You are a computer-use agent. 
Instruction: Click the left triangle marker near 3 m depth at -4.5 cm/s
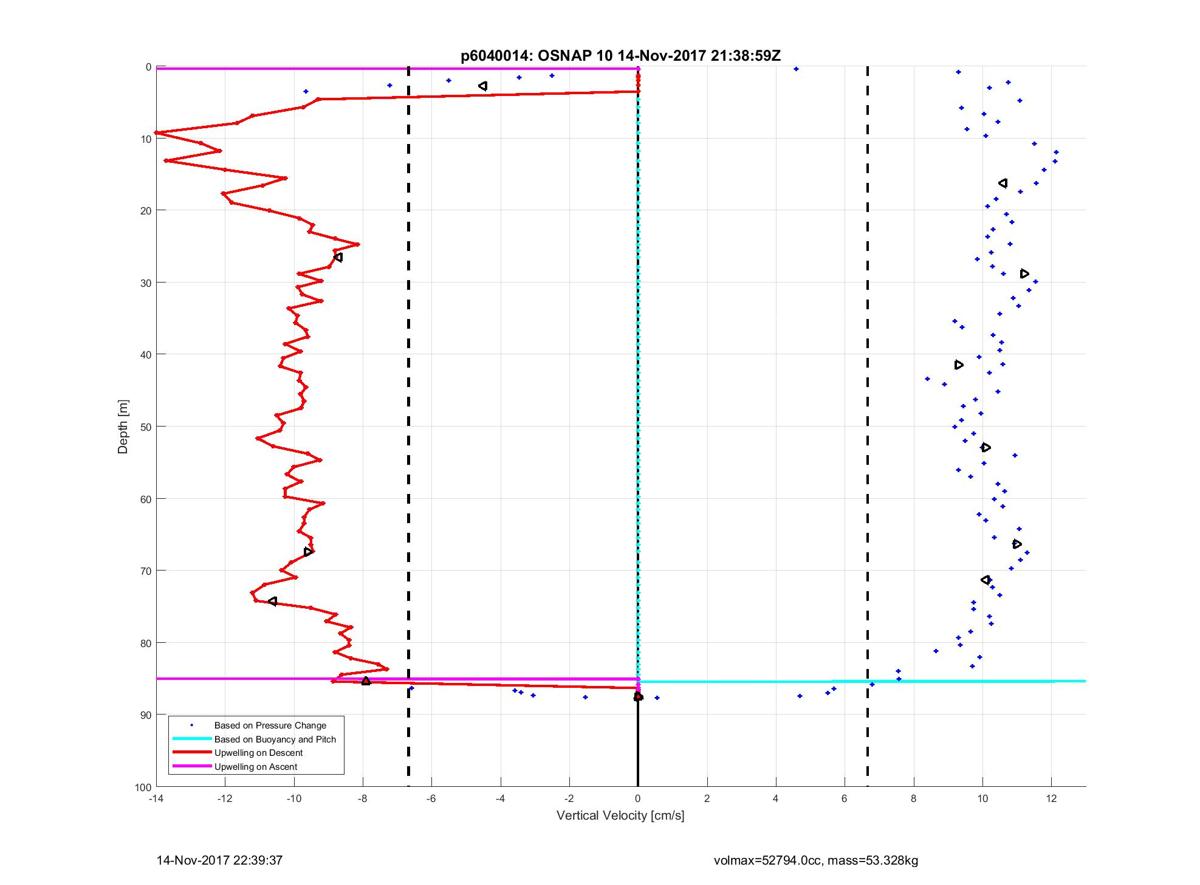(x=483, y=86)
